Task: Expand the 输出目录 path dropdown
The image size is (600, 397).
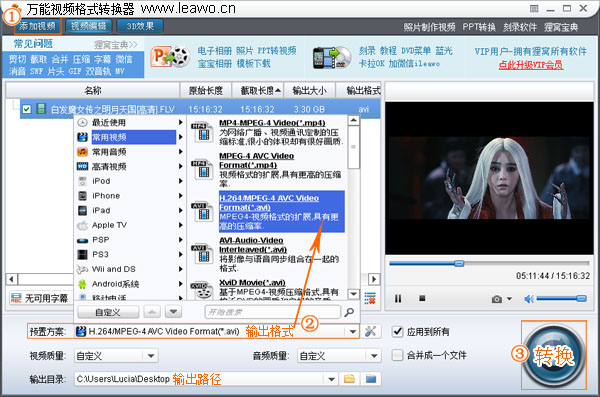Action: (x=331, y=379)
